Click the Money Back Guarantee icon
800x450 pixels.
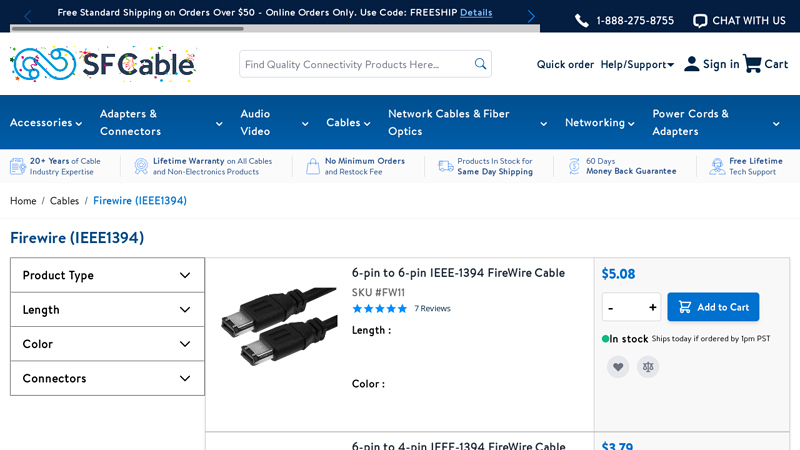[574, 166]
